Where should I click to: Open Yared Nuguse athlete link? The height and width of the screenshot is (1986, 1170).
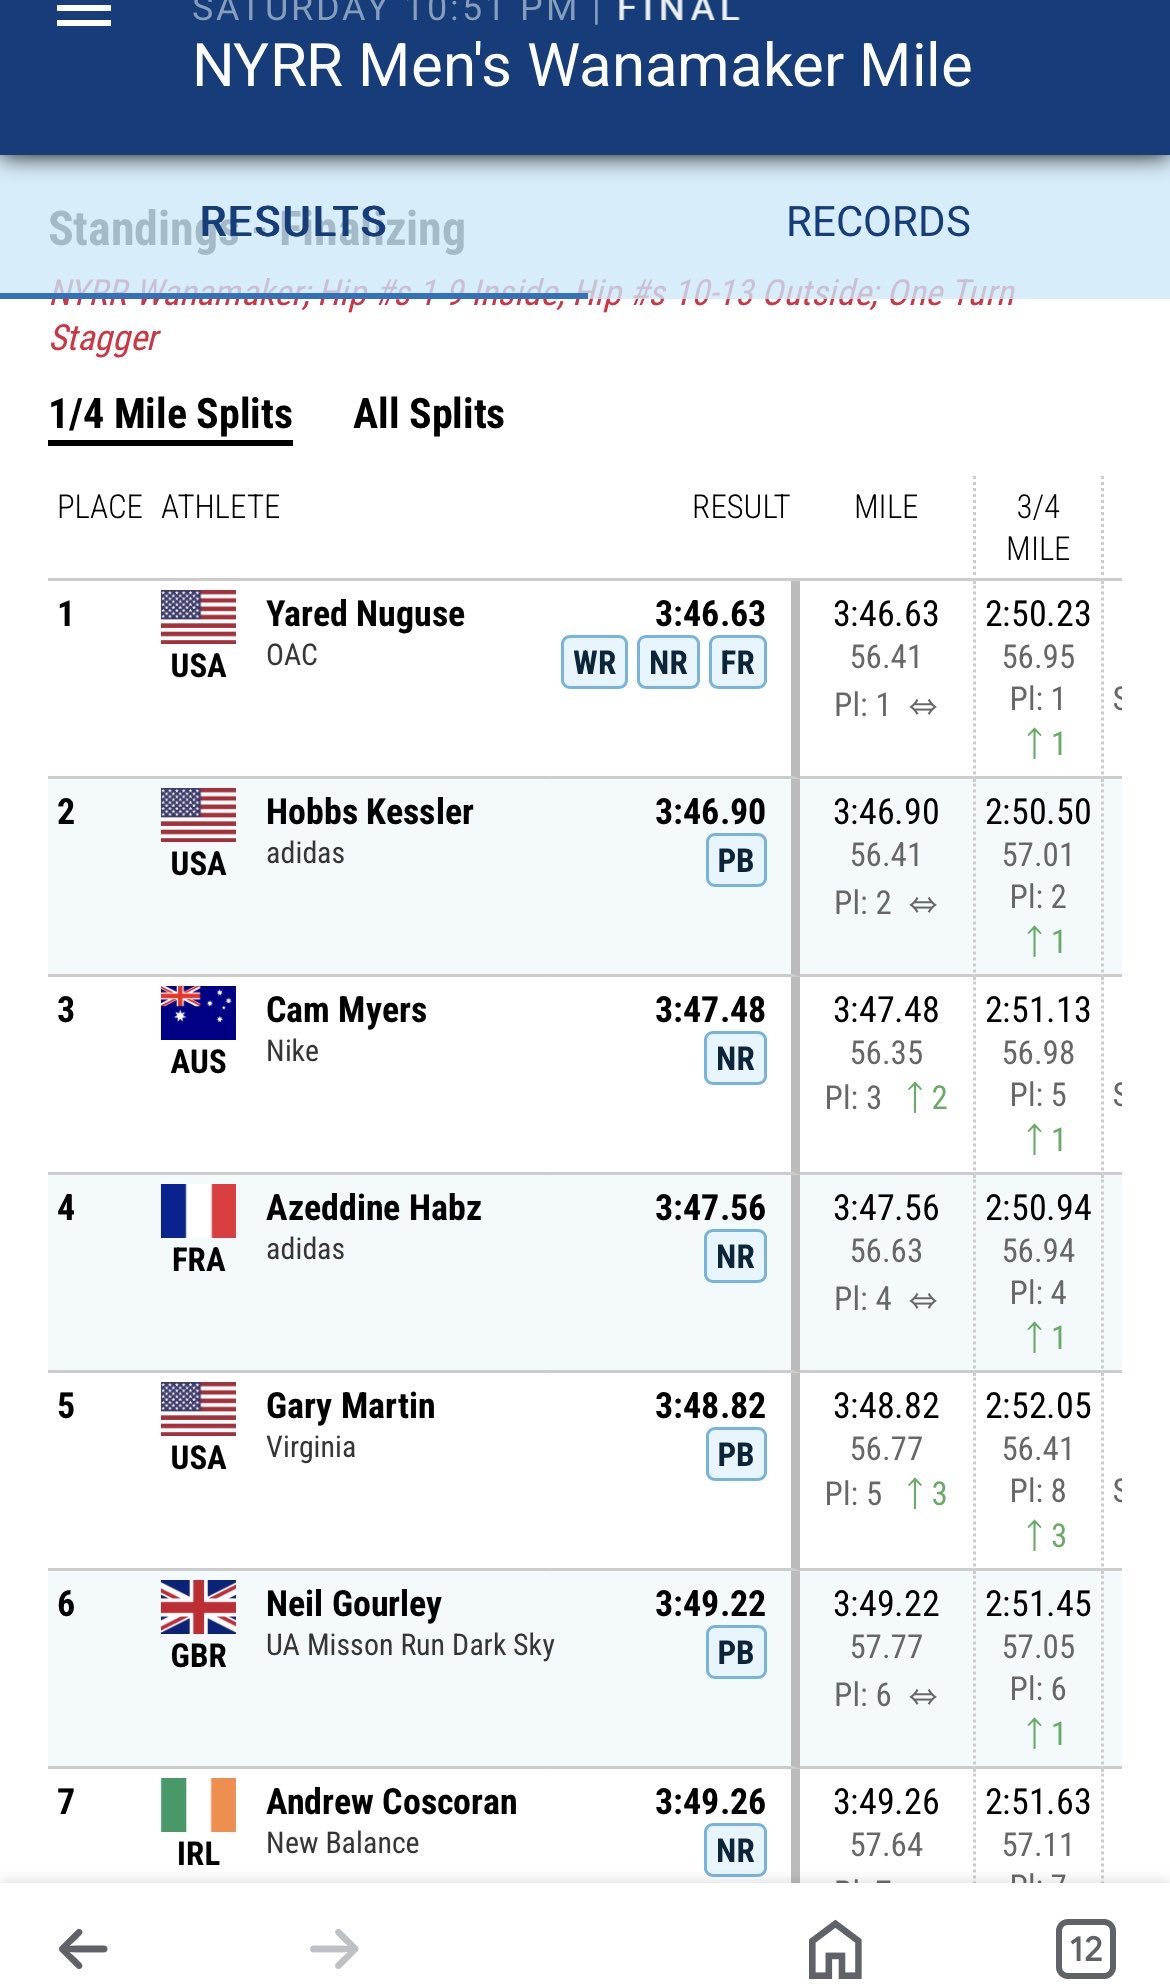coord(365,613)
